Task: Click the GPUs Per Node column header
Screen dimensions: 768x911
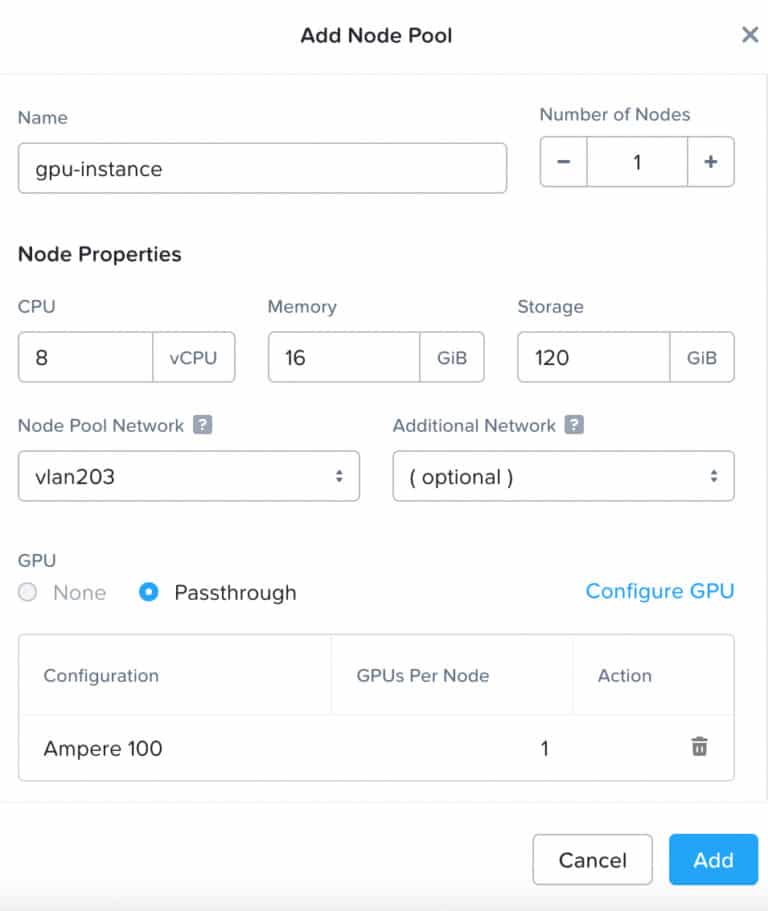Action: tap(423, 675)
